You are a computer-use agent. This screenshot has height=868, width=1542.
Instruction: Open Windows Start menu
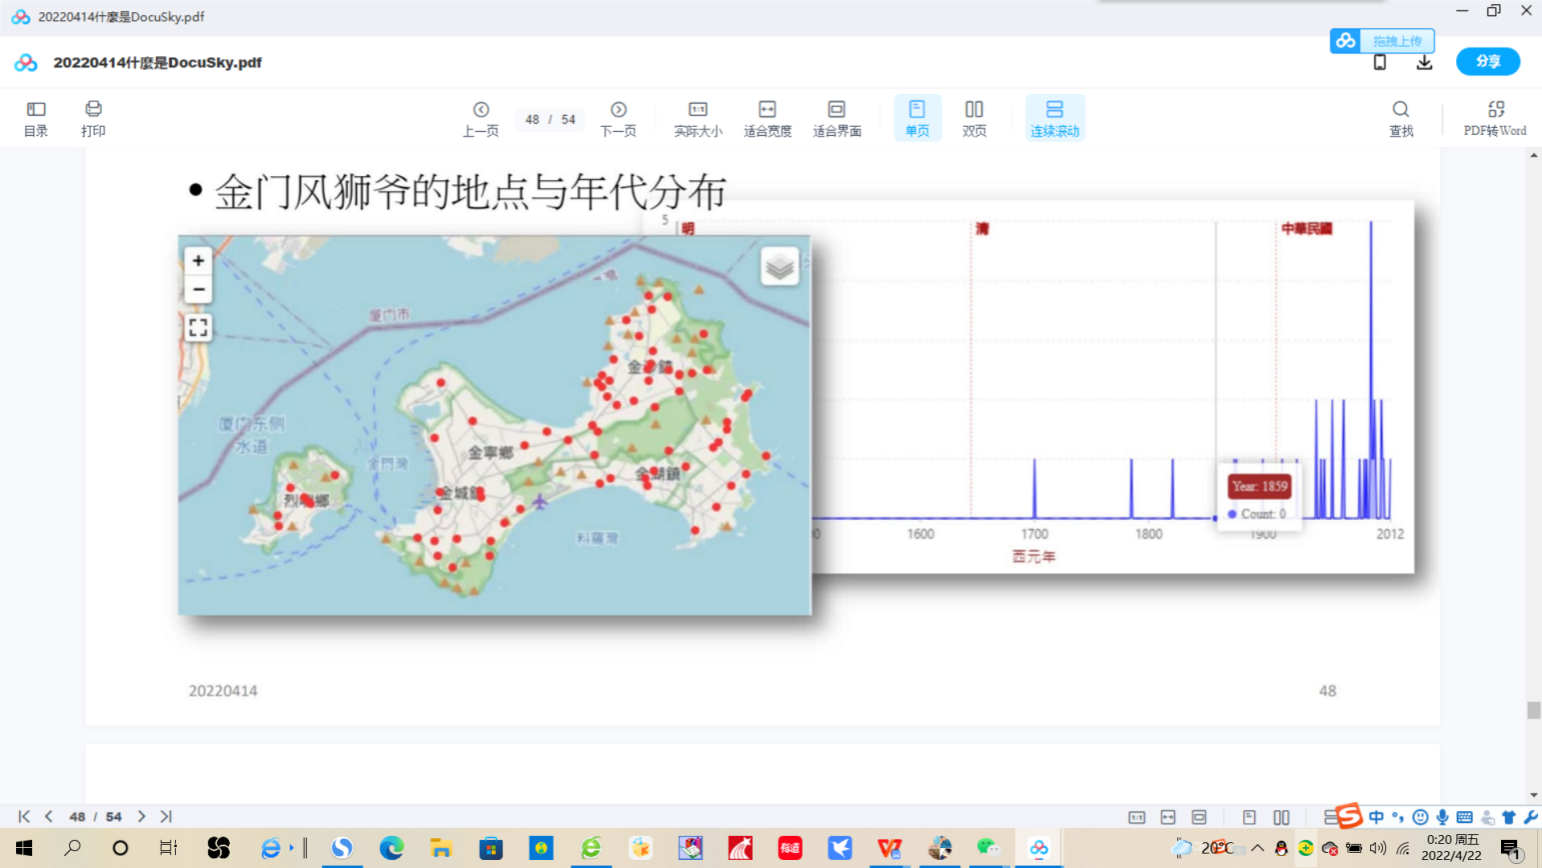pos(24,848)
